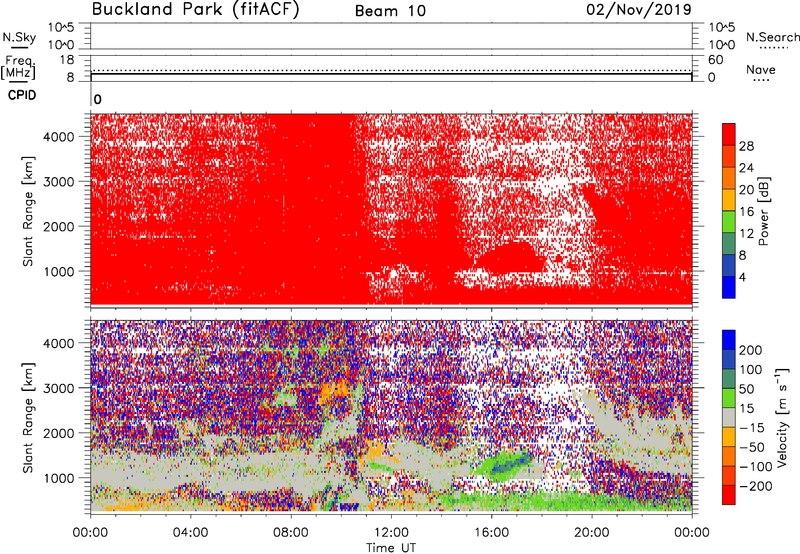The height and width of the screenshot is (554, 800).
Task: Click the "1000" tick in the power panel
Action: pos(59,271)
